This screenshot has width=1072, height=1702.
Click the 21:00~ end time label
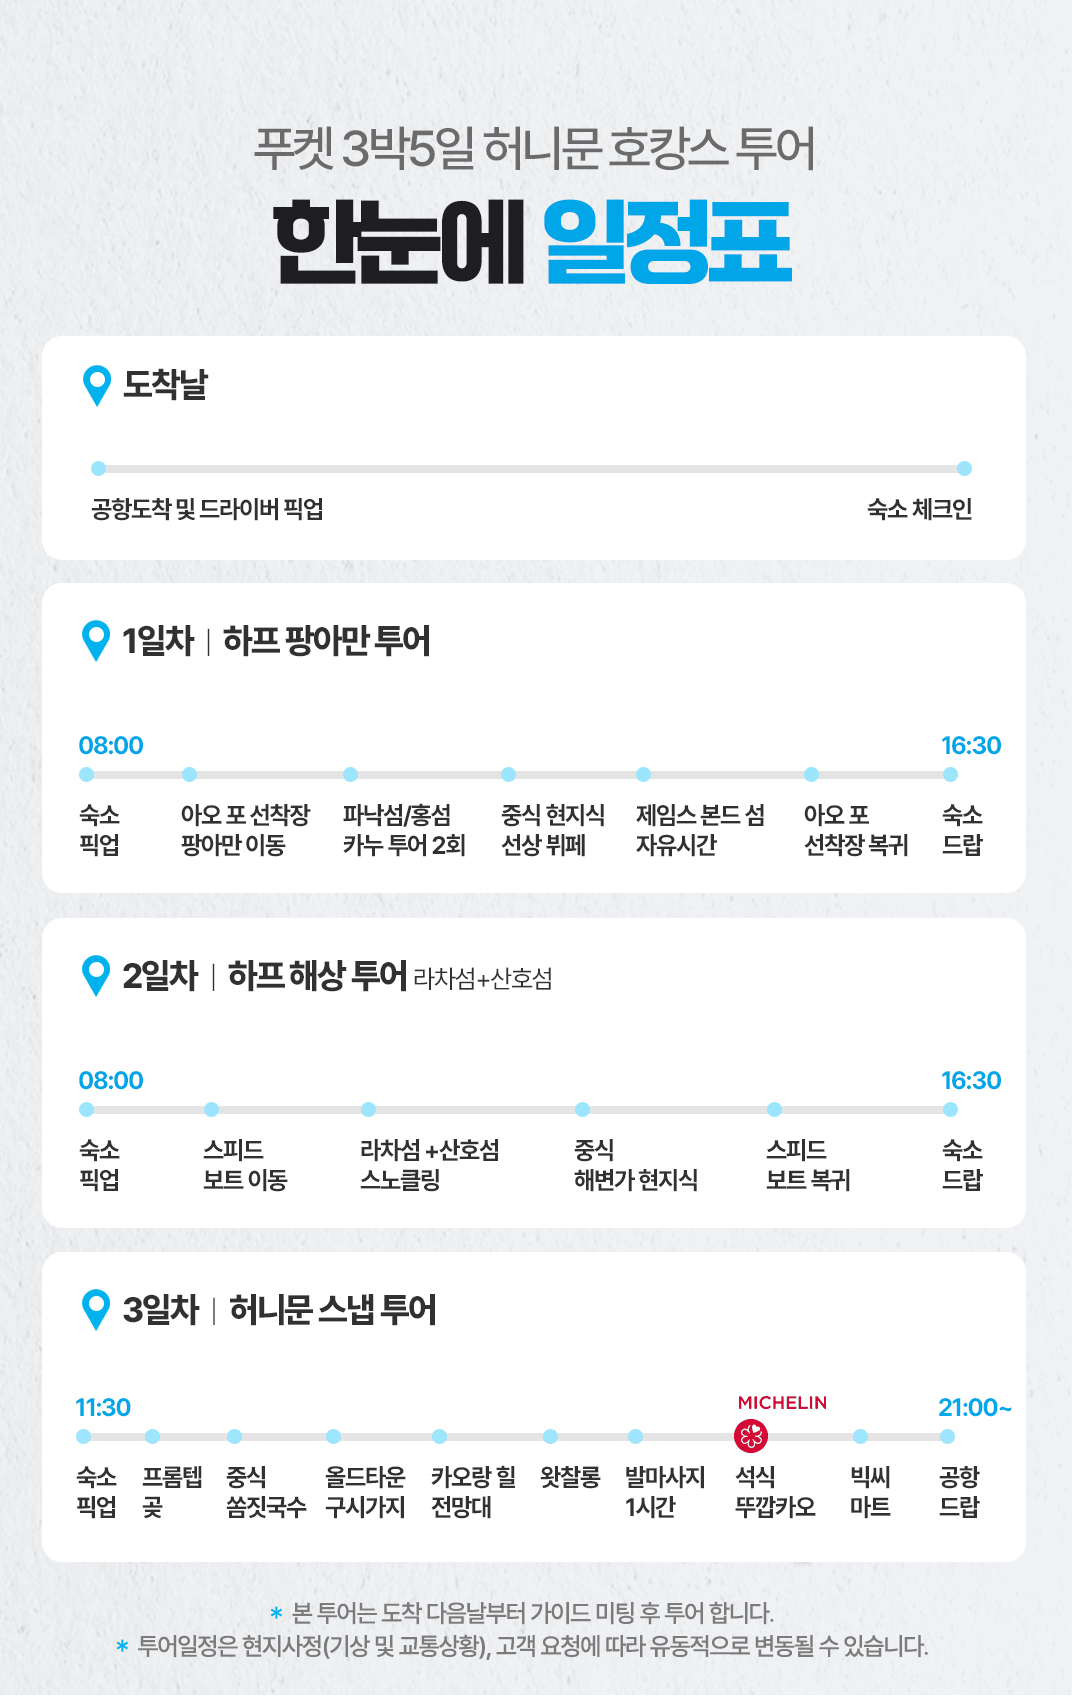coord(974,1408)
